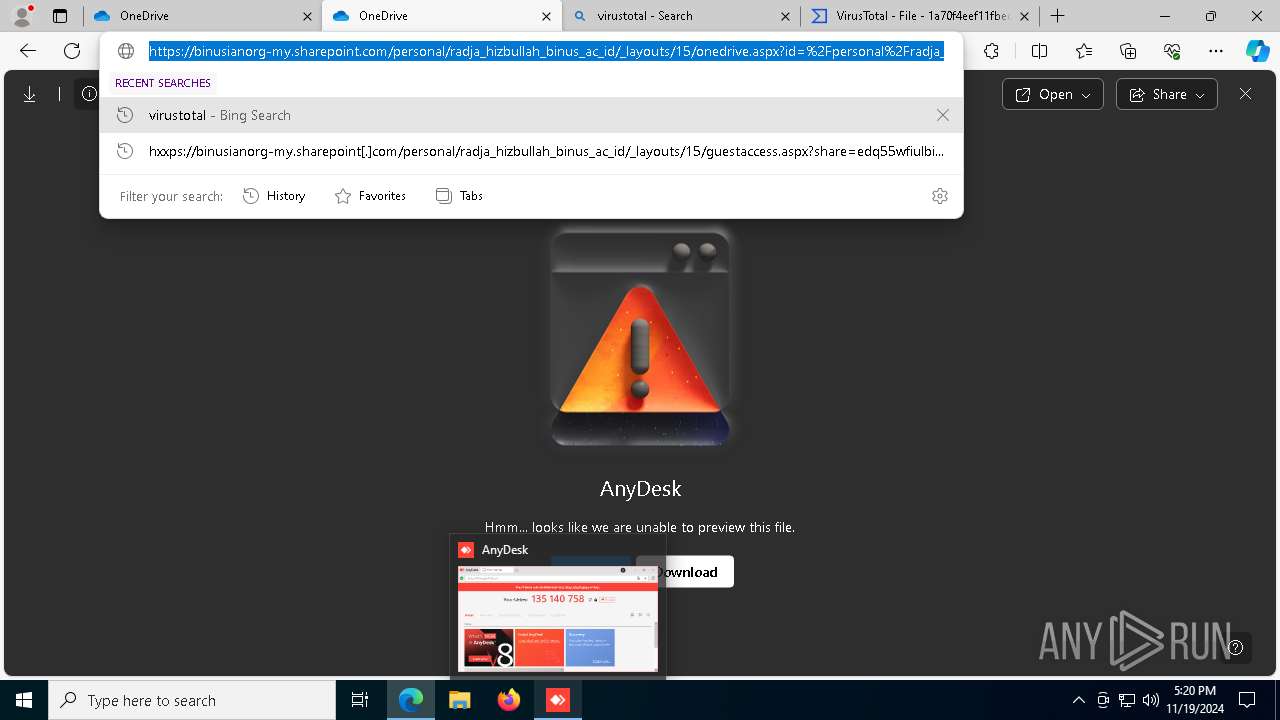Open the notification center icon
Viewport: 1280px width, 720px height.
[1247, 700]
